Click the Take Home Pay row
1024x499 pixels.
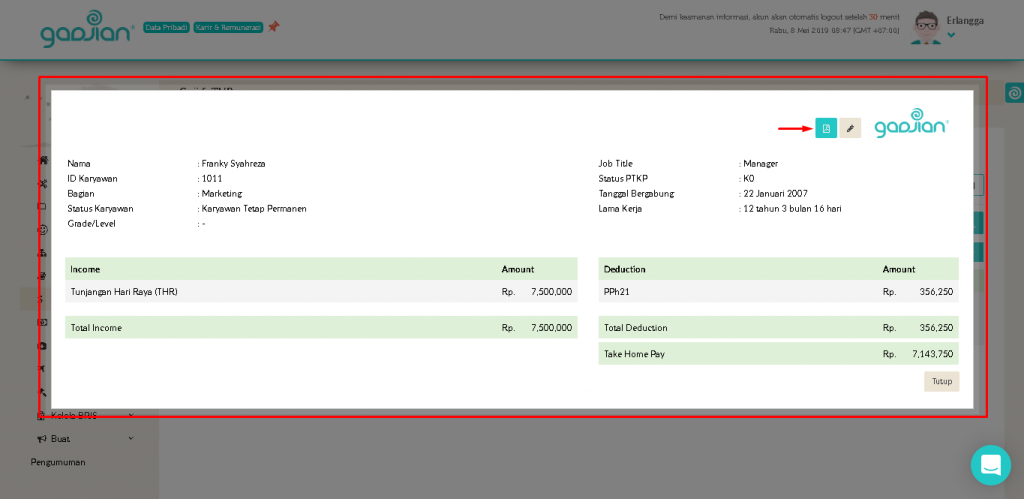[778, 354]
